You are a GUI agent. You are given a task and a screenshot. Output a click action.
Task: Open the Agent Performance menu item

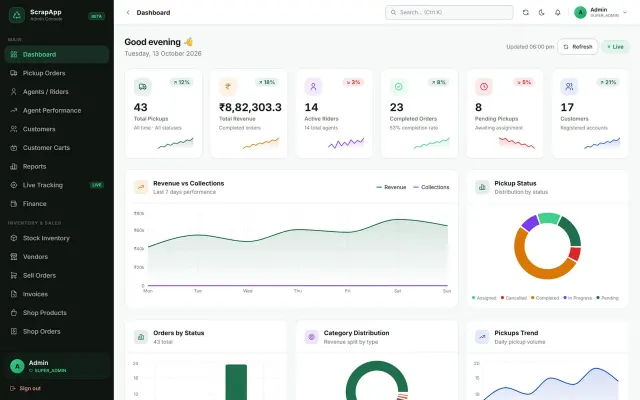pyautogui.click(x=57, y=110)
